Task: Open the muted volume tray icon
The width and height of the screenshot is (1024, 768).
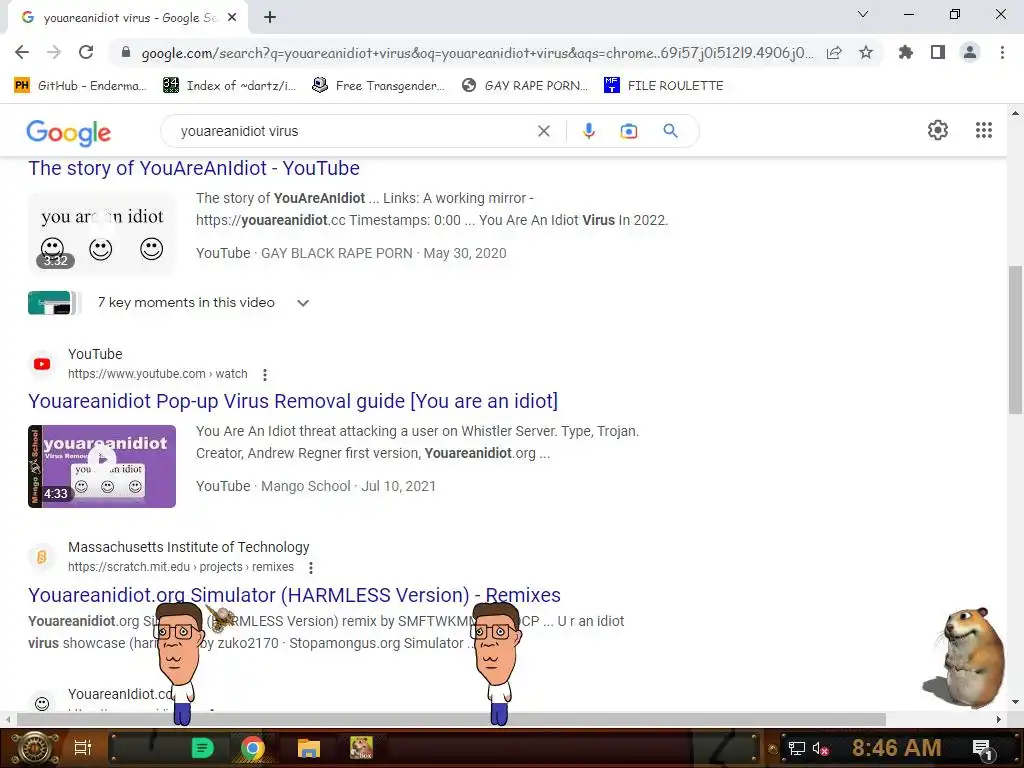Action: coord(820,749)
